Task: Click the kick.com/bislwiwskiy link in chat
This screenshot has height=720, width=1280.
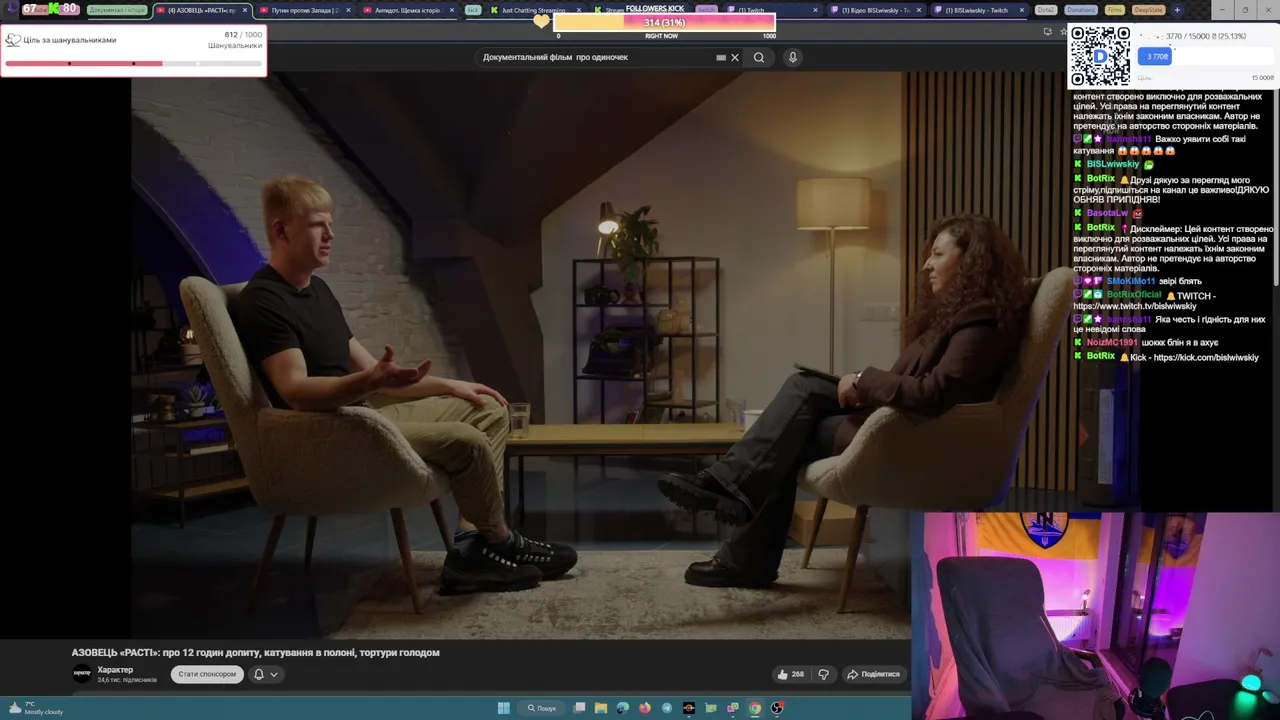Action: pos(1205,357)
